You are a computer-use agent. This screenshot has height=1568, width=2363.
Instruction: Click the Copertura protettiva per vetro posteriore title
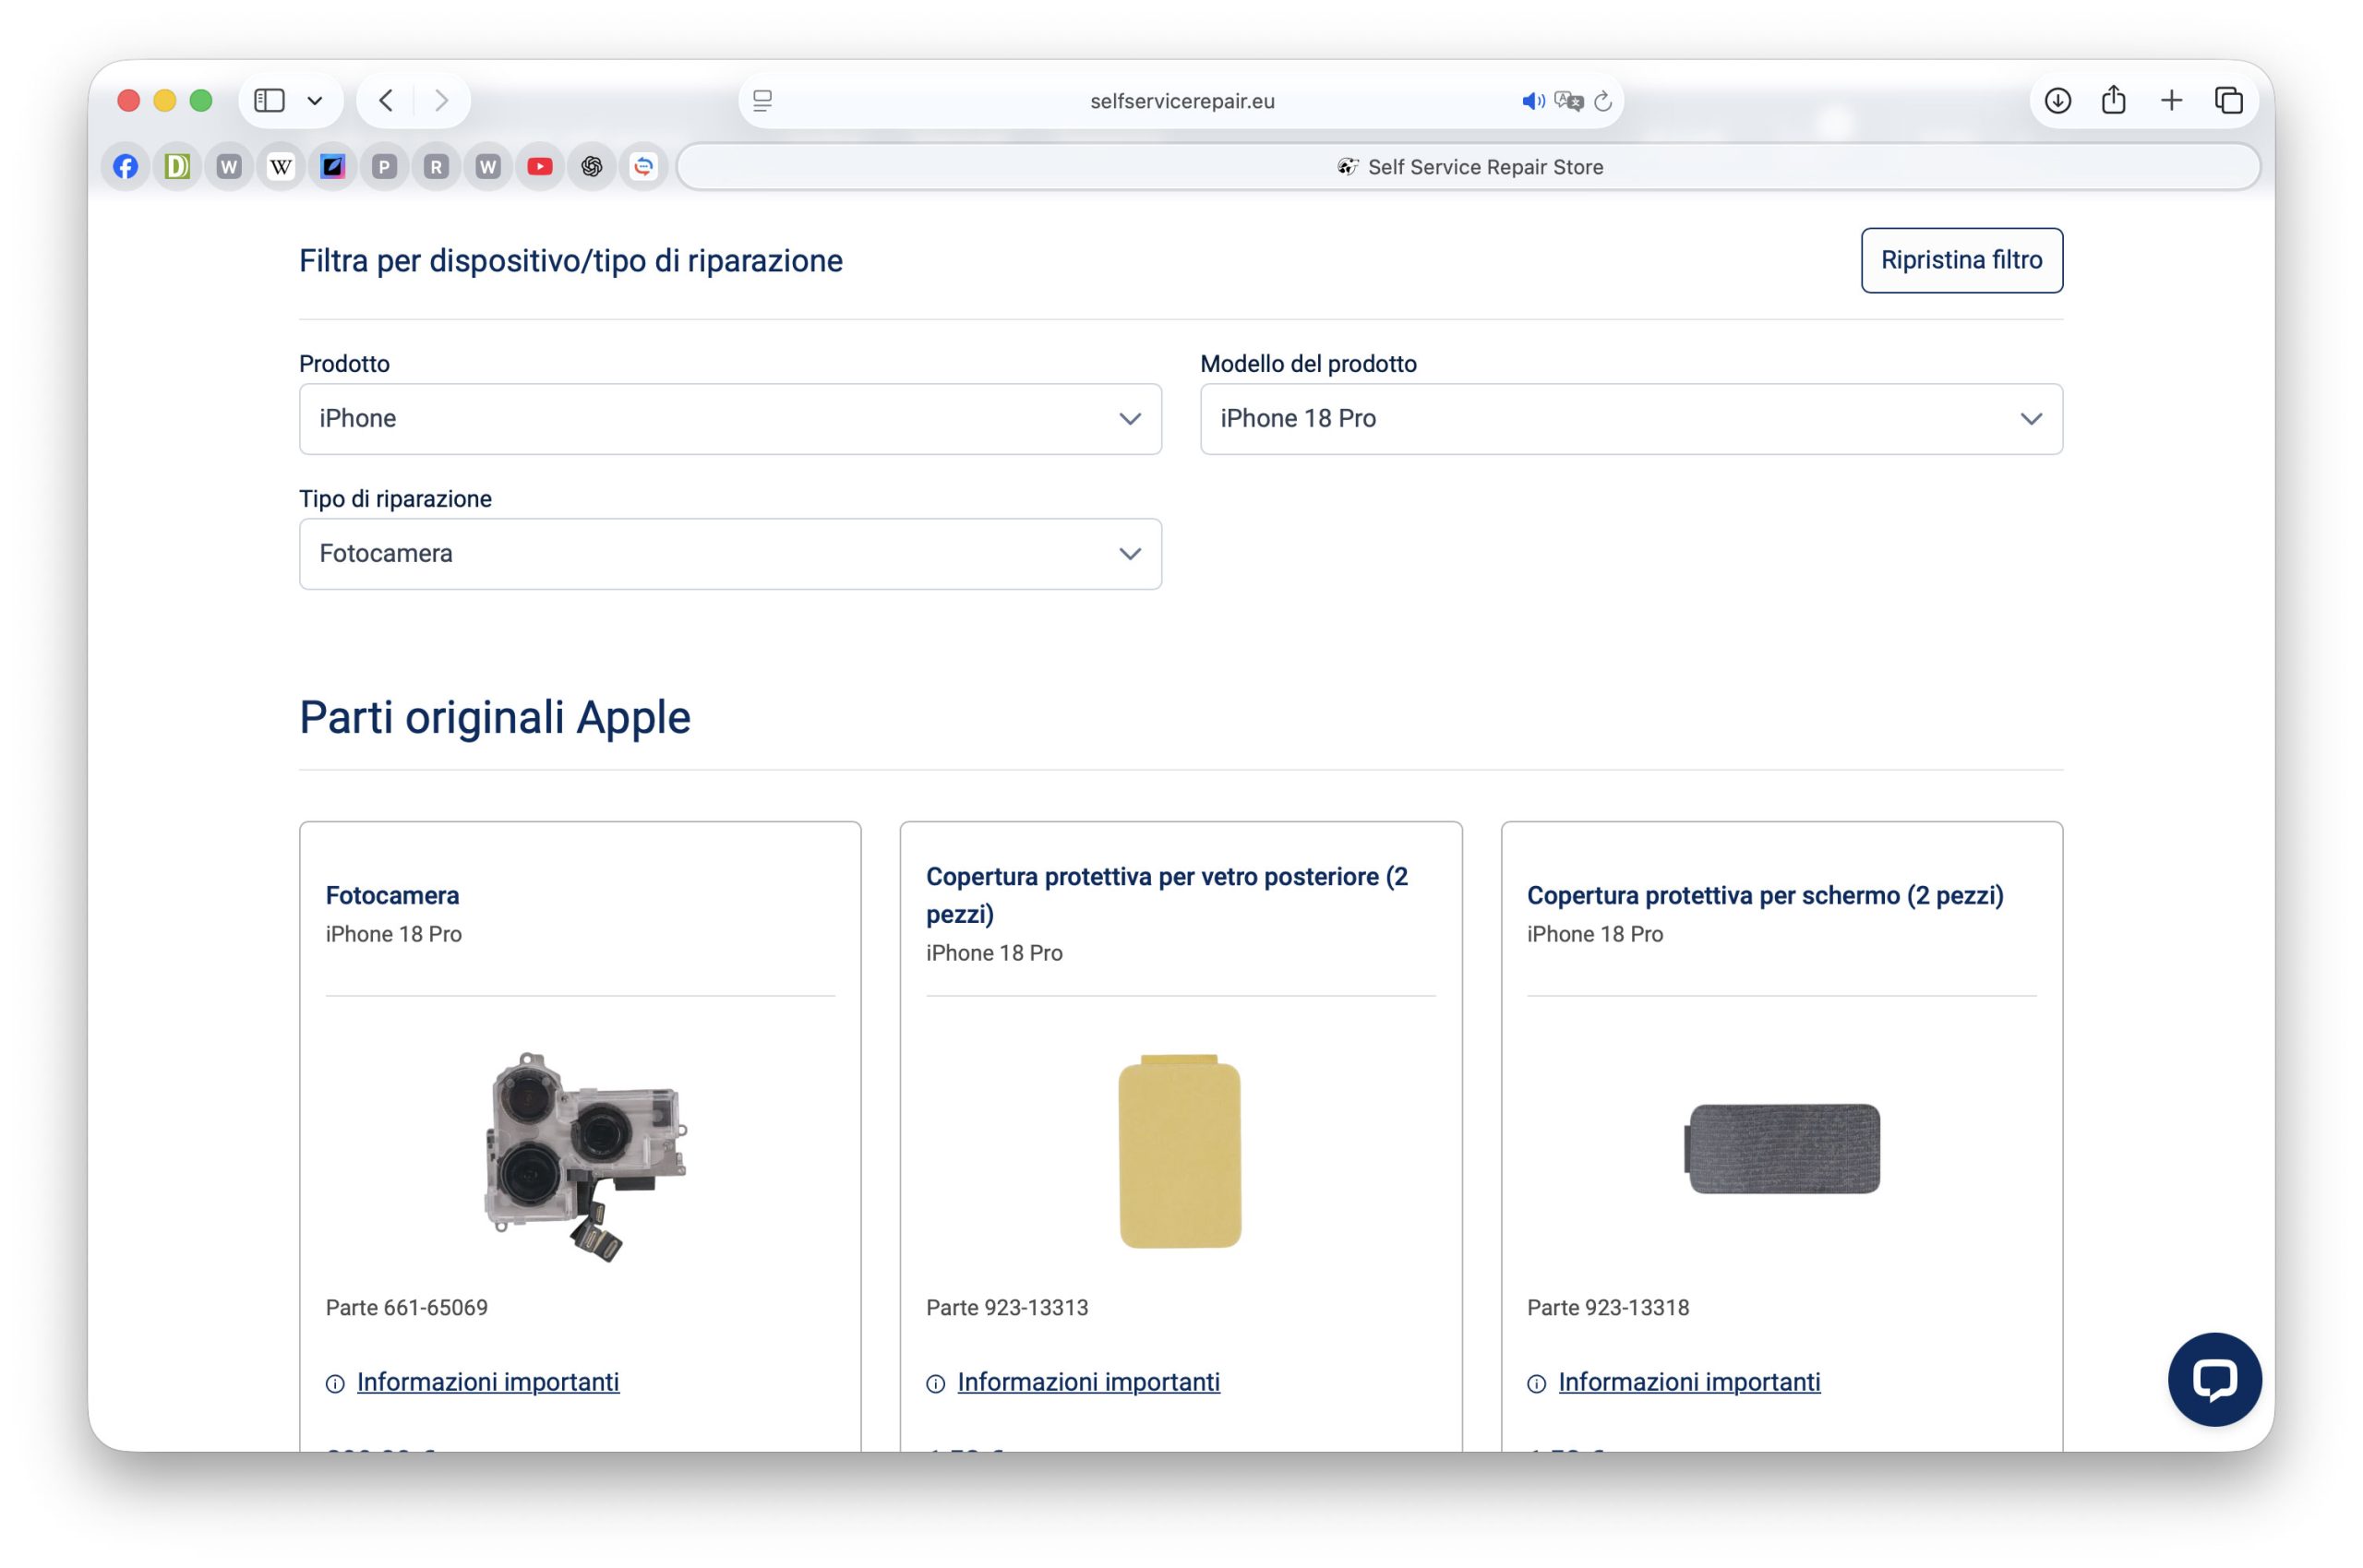(1166, 895)
